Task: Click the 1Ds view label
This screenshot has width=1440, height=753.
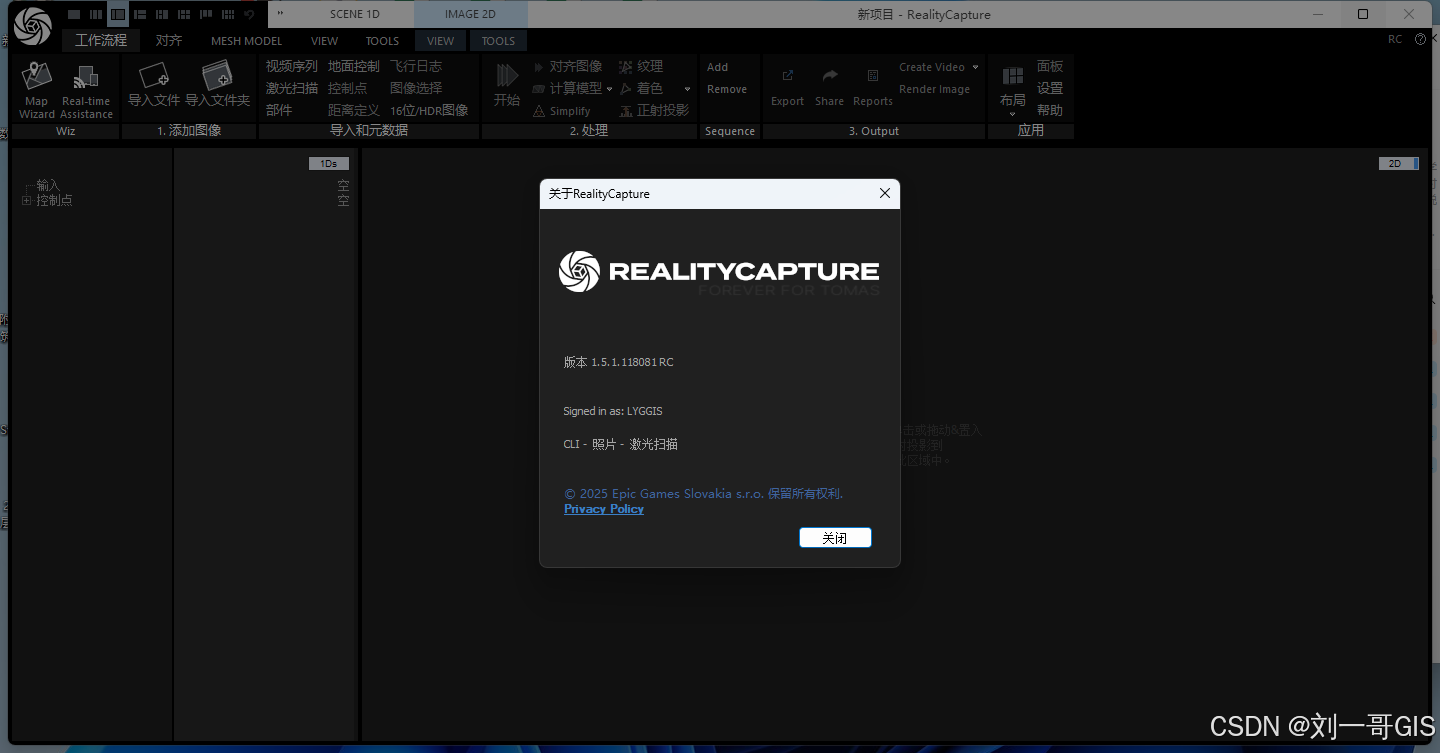Action: [328, 163]
